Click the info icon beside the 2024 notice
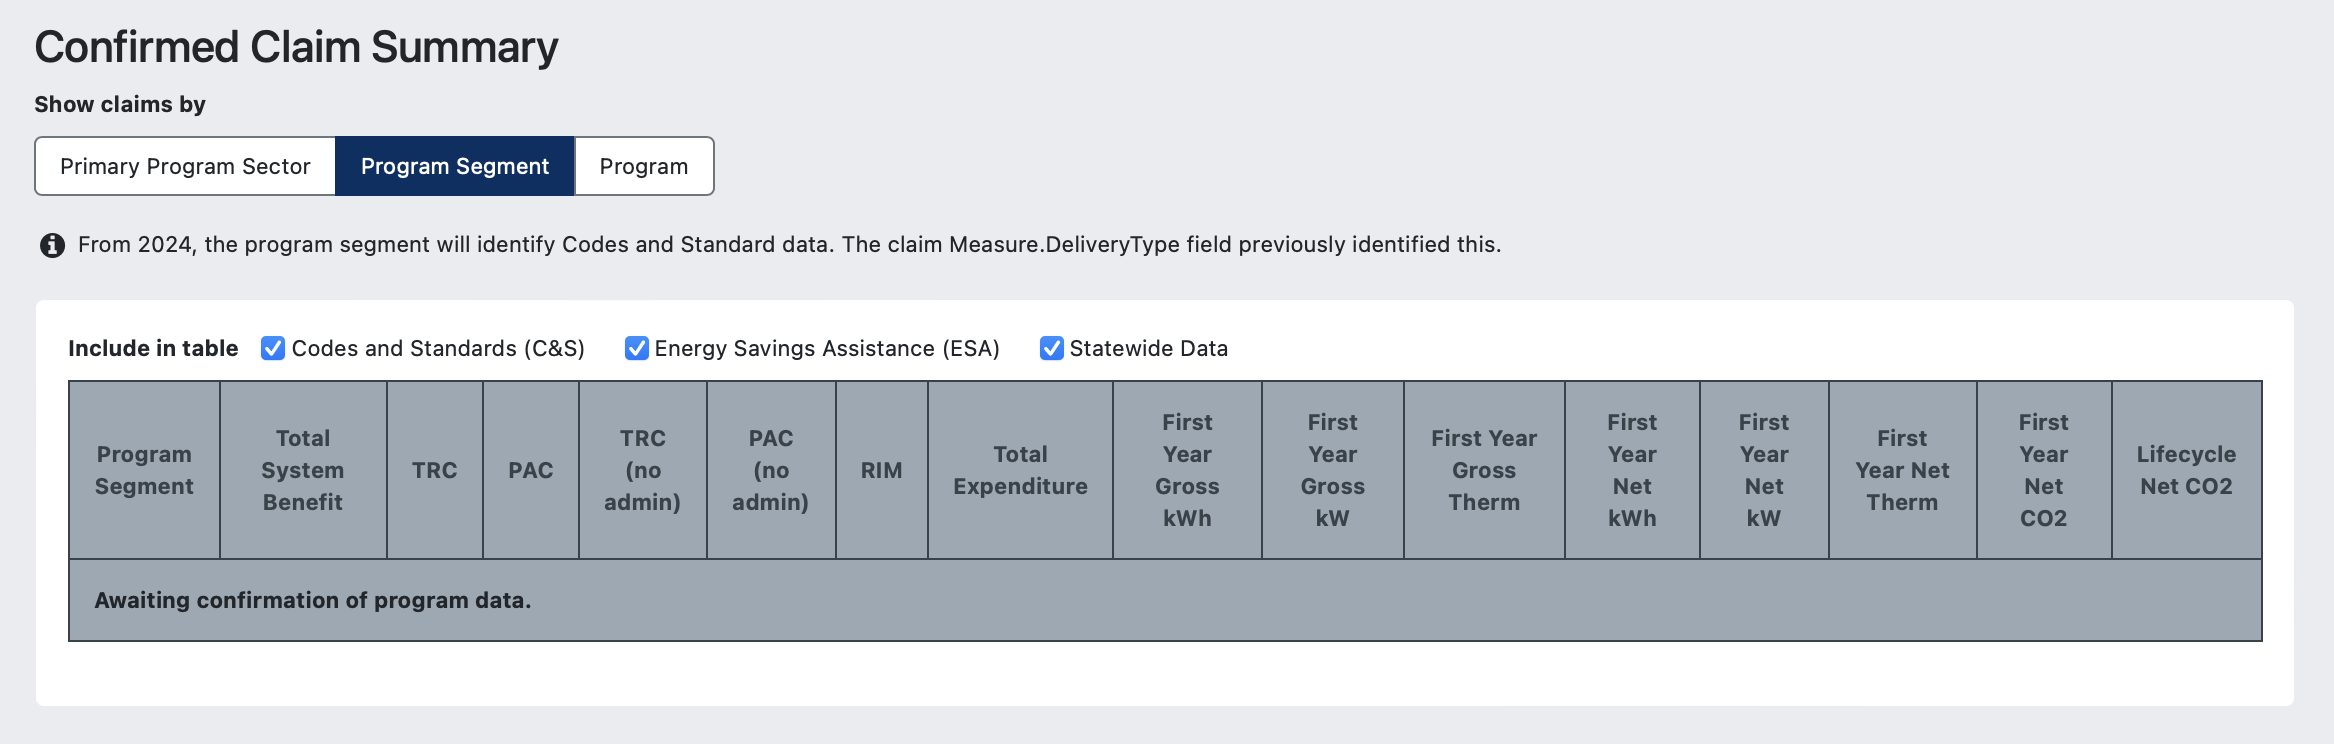Screen dimensions: 2334x744 tap(52, 245)
